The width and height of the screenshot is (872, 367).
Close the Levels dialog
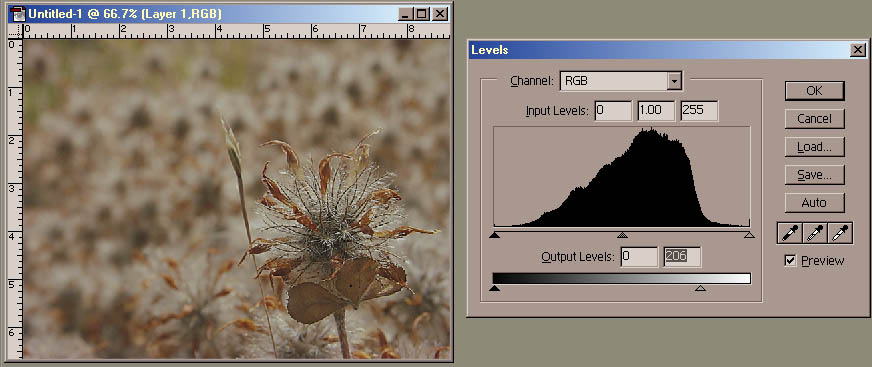click(858, 50)
